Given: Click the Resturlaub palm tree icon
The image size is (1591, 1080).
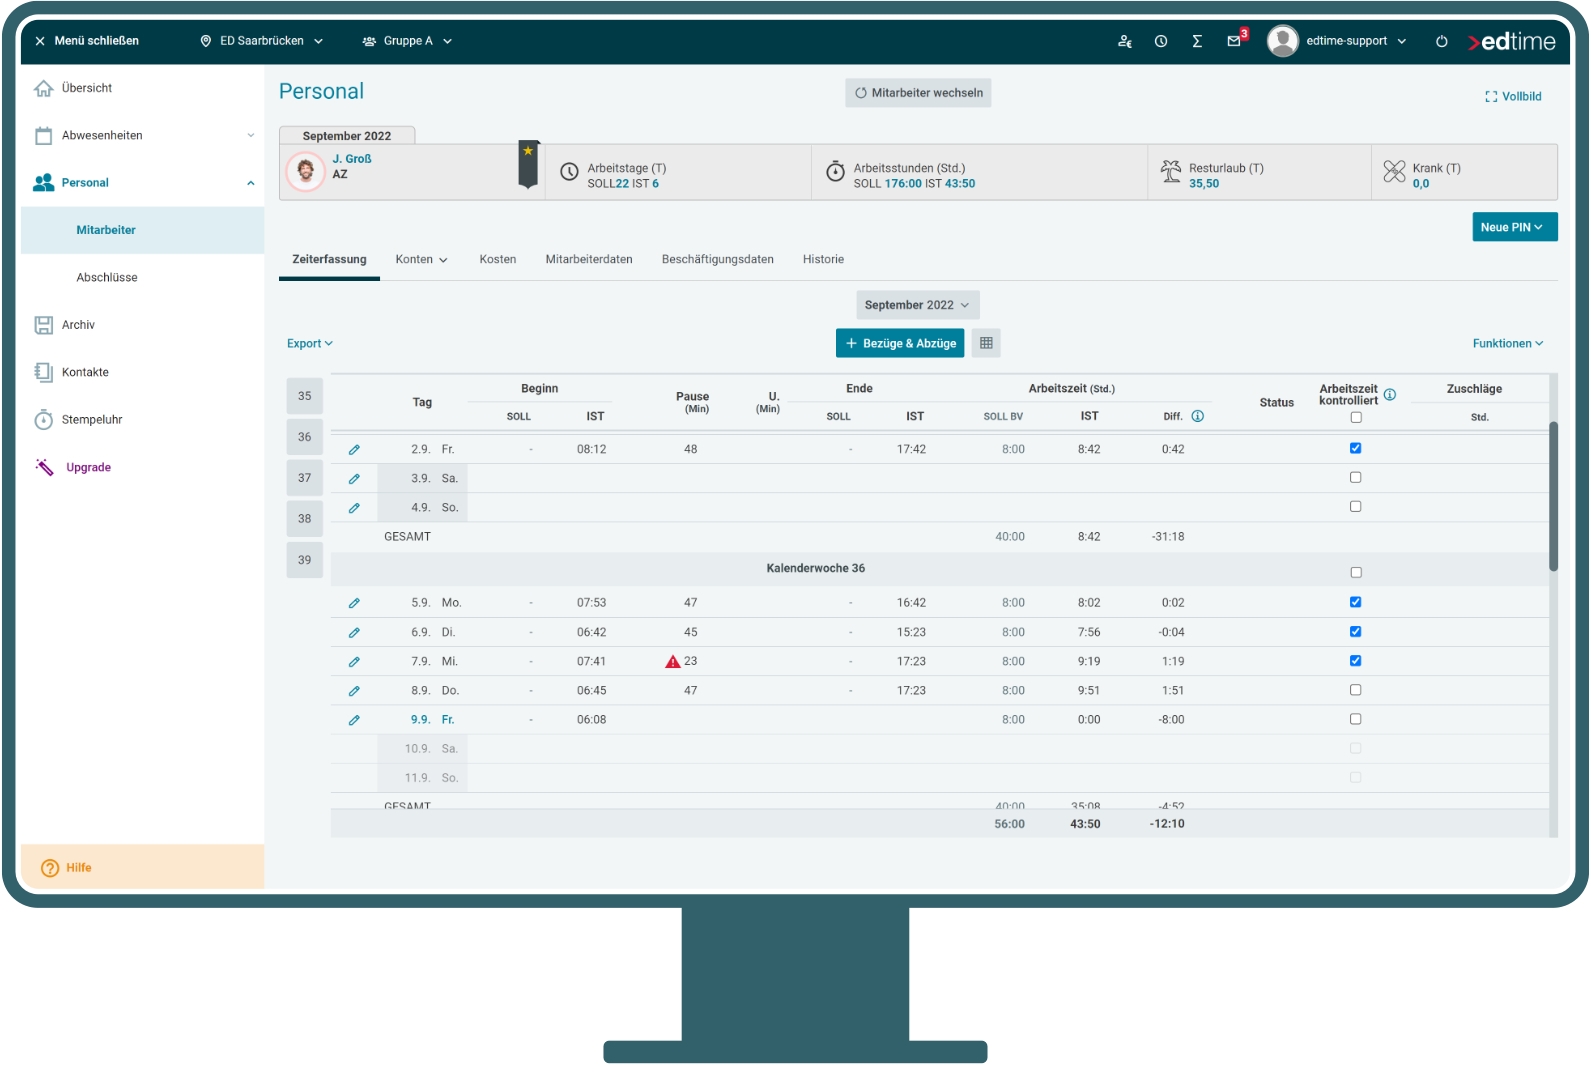Looking at the screenshot, I should tap(1170, 171).
